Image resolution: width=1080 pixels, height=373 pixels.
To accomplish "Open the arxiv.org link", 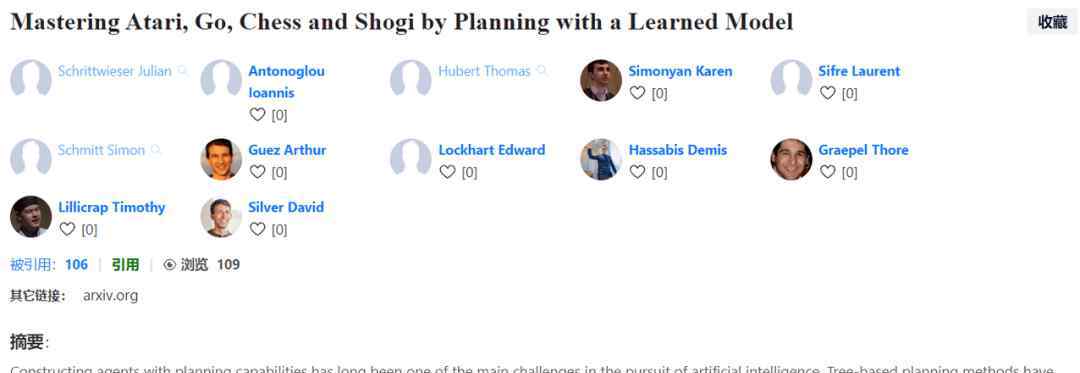I will pyautogui.click(x=110, y=296).
